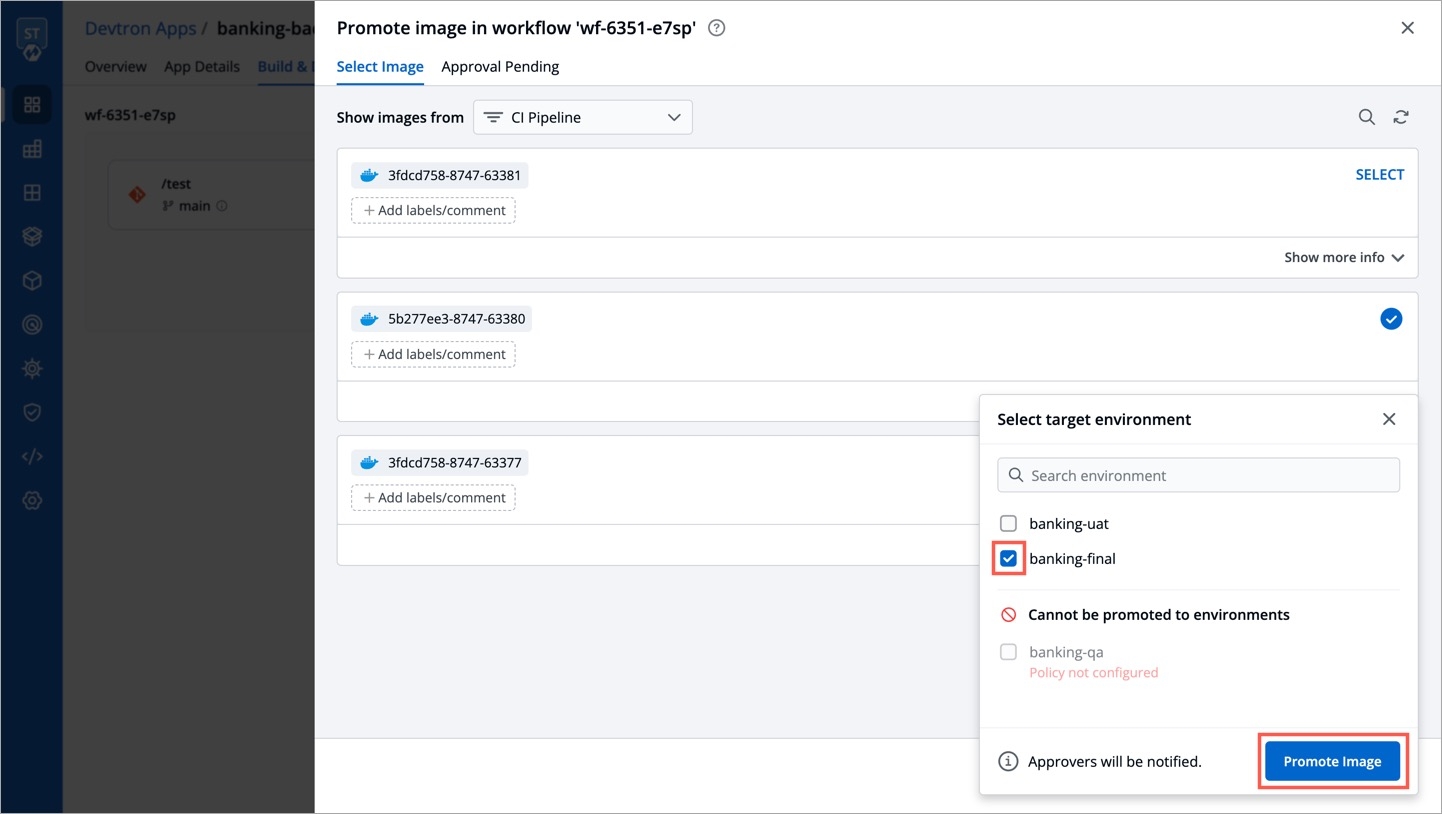Click the refresh images icon

click(1401, 117)
